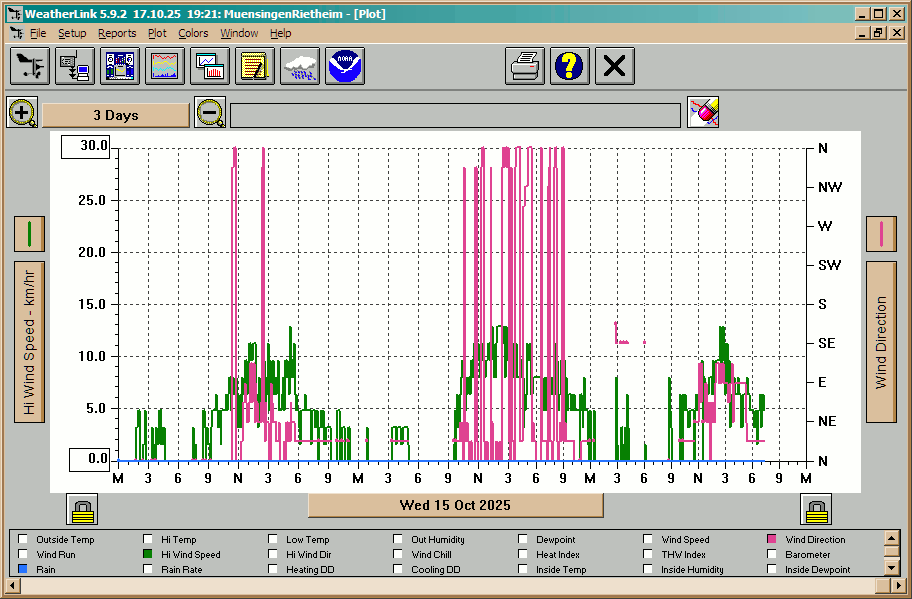912x599 pixels.
Task: Enable the Outside Temp checkbox
Action: point(23,540)
